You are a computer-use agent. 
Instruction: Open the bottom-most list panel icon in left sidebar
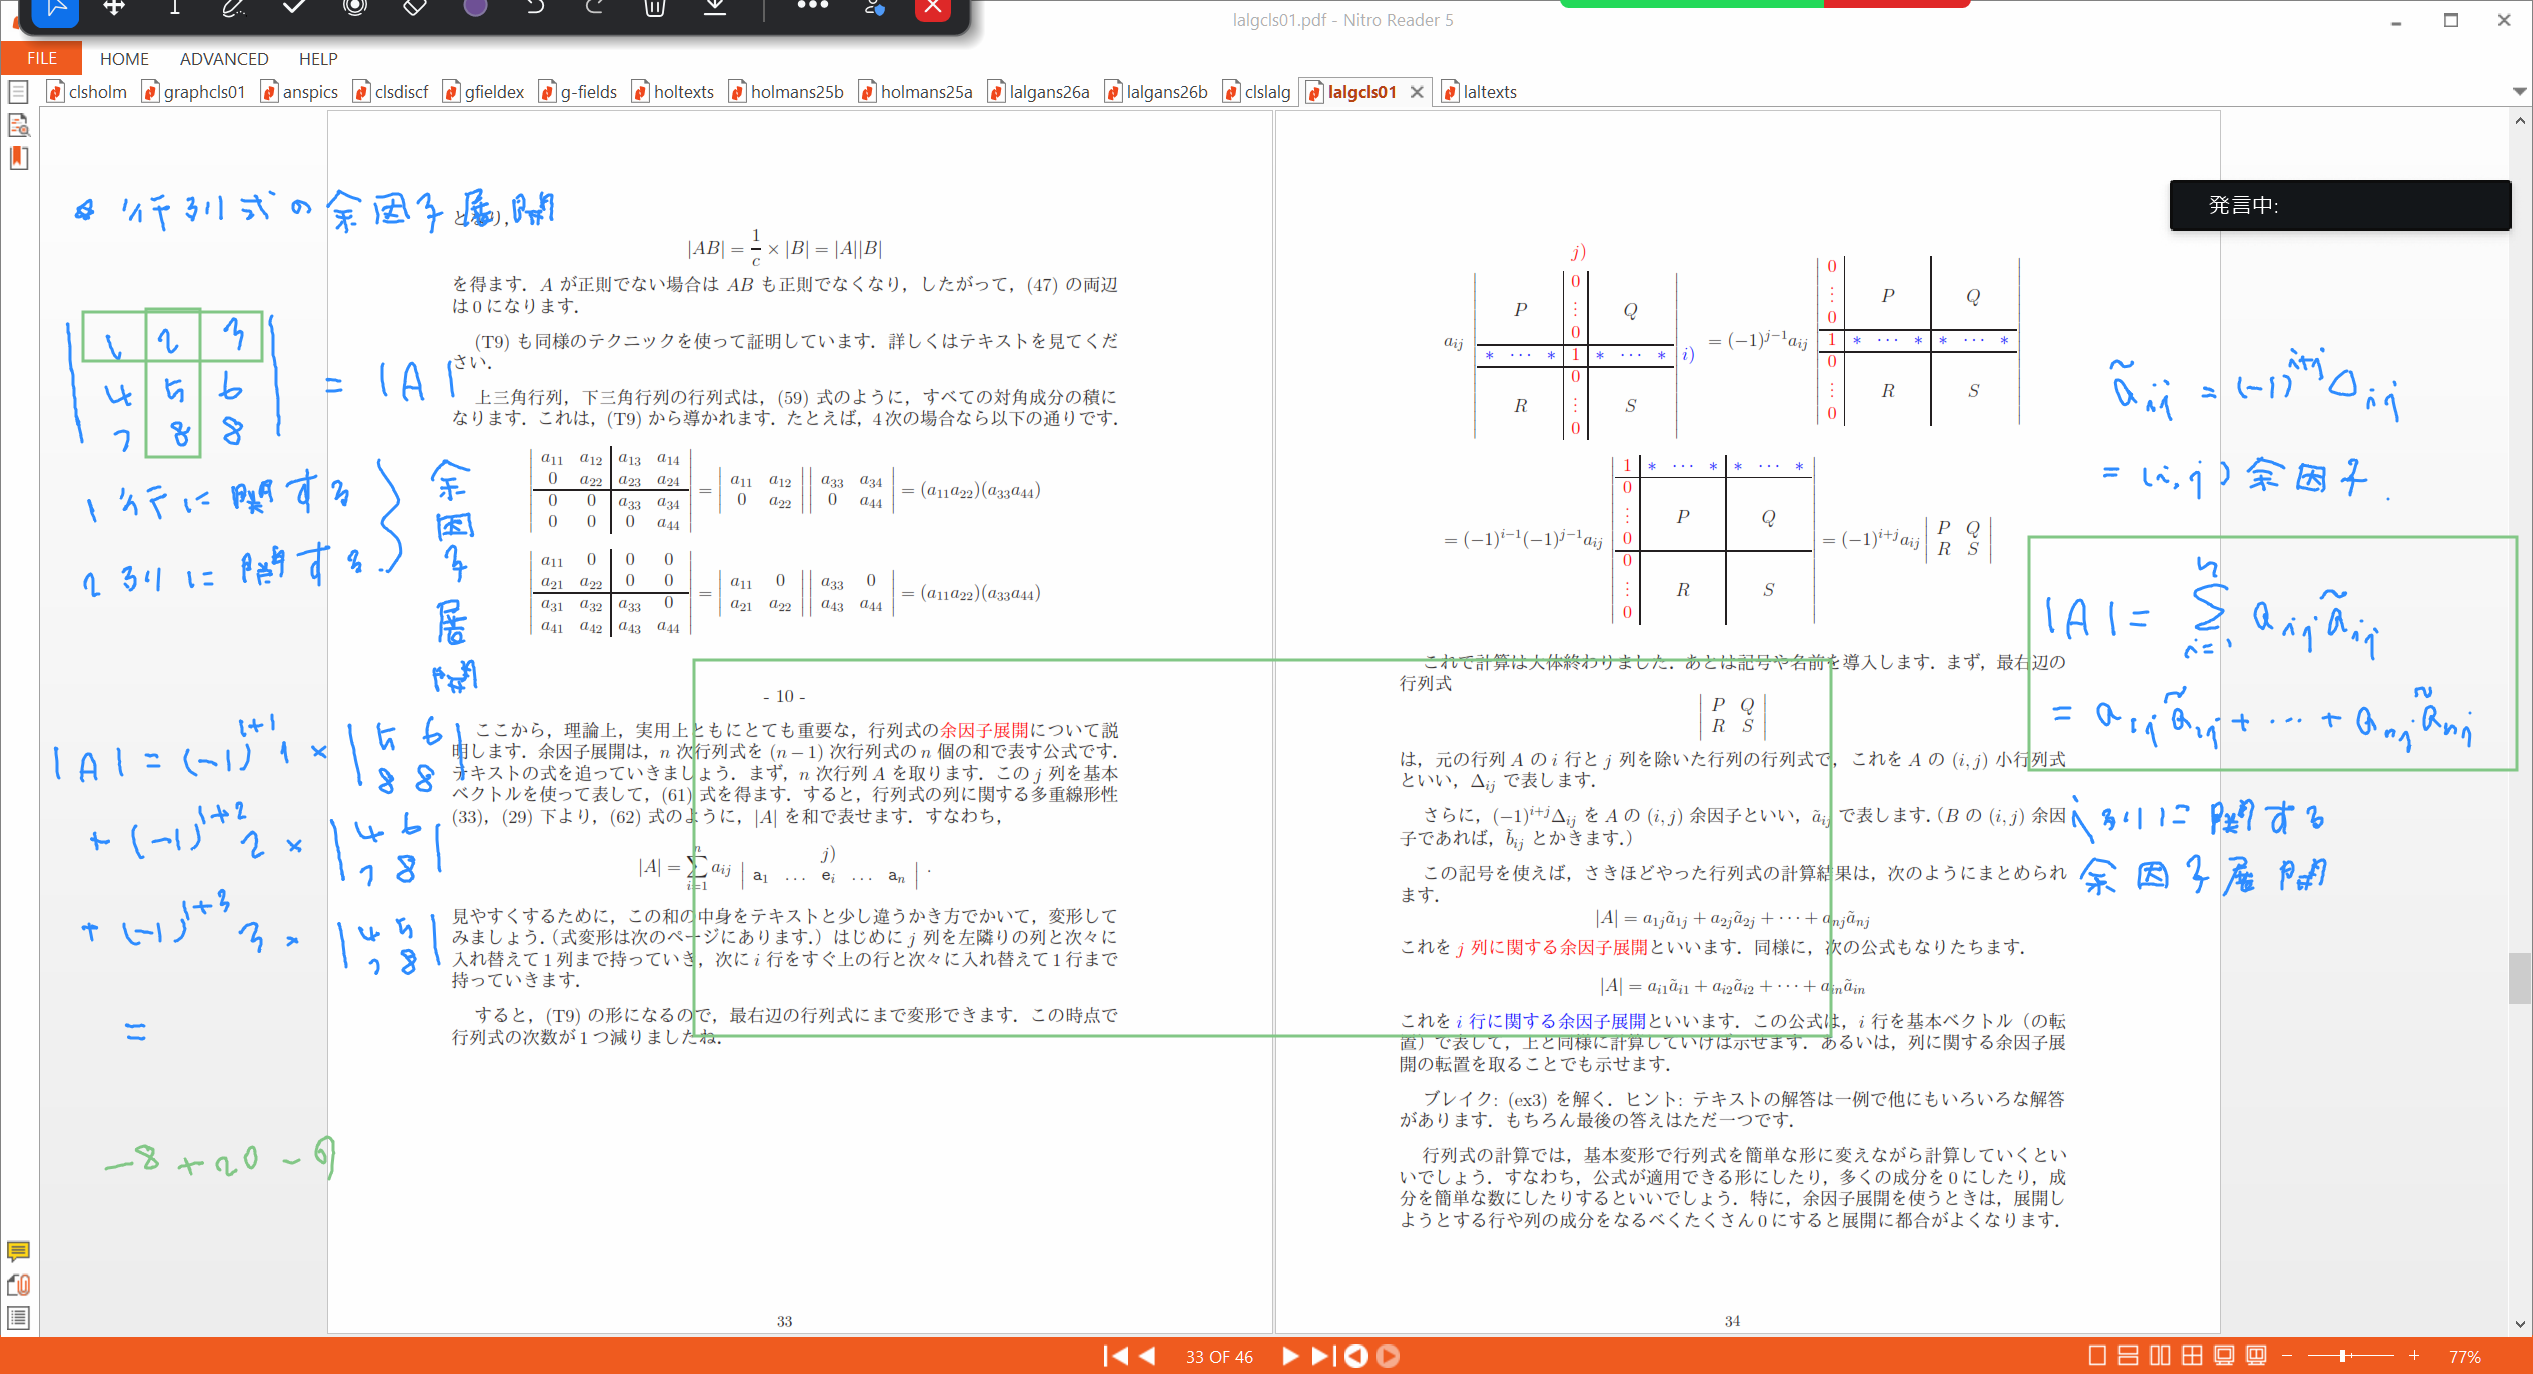click(x=18, y=1318)
